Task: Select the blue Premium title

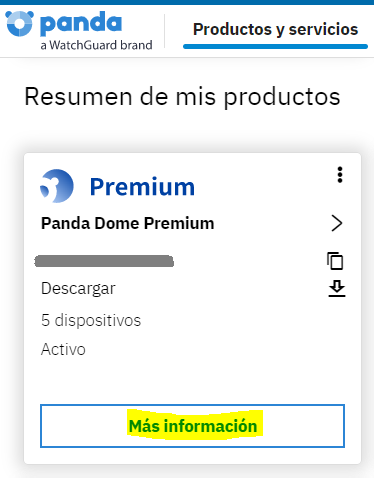Action: pos(142,187)
